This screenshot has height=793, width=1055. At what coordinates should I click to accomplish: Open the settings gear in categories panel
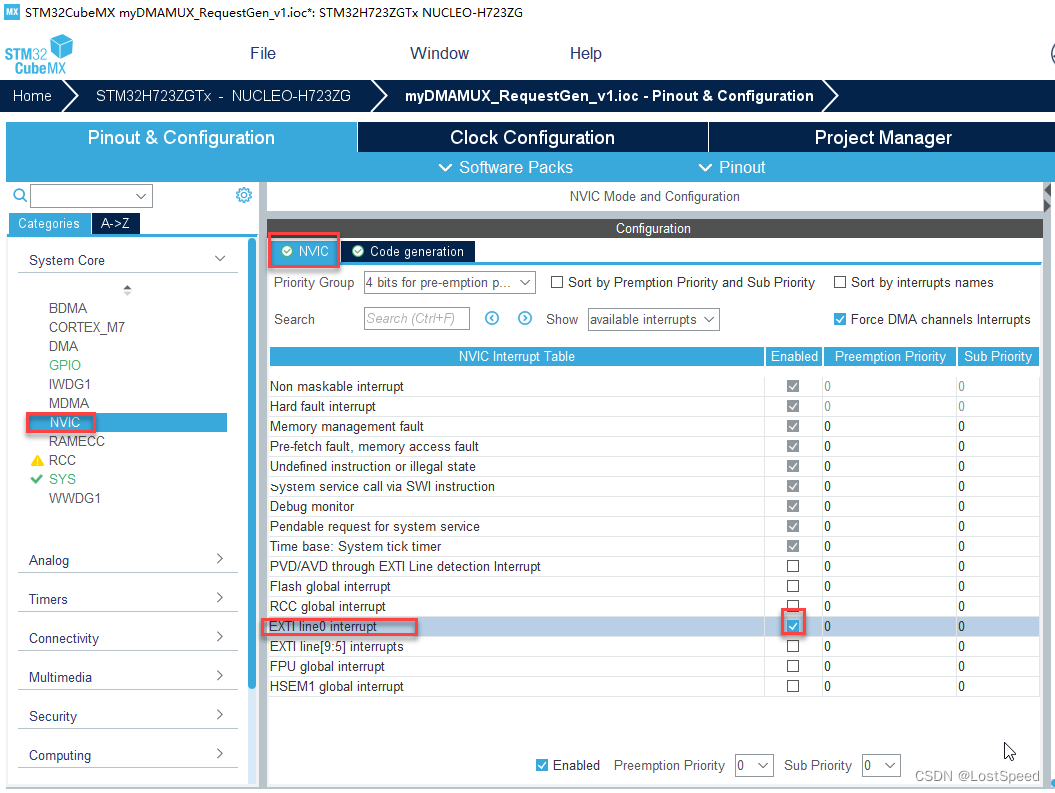pos(244,195)
